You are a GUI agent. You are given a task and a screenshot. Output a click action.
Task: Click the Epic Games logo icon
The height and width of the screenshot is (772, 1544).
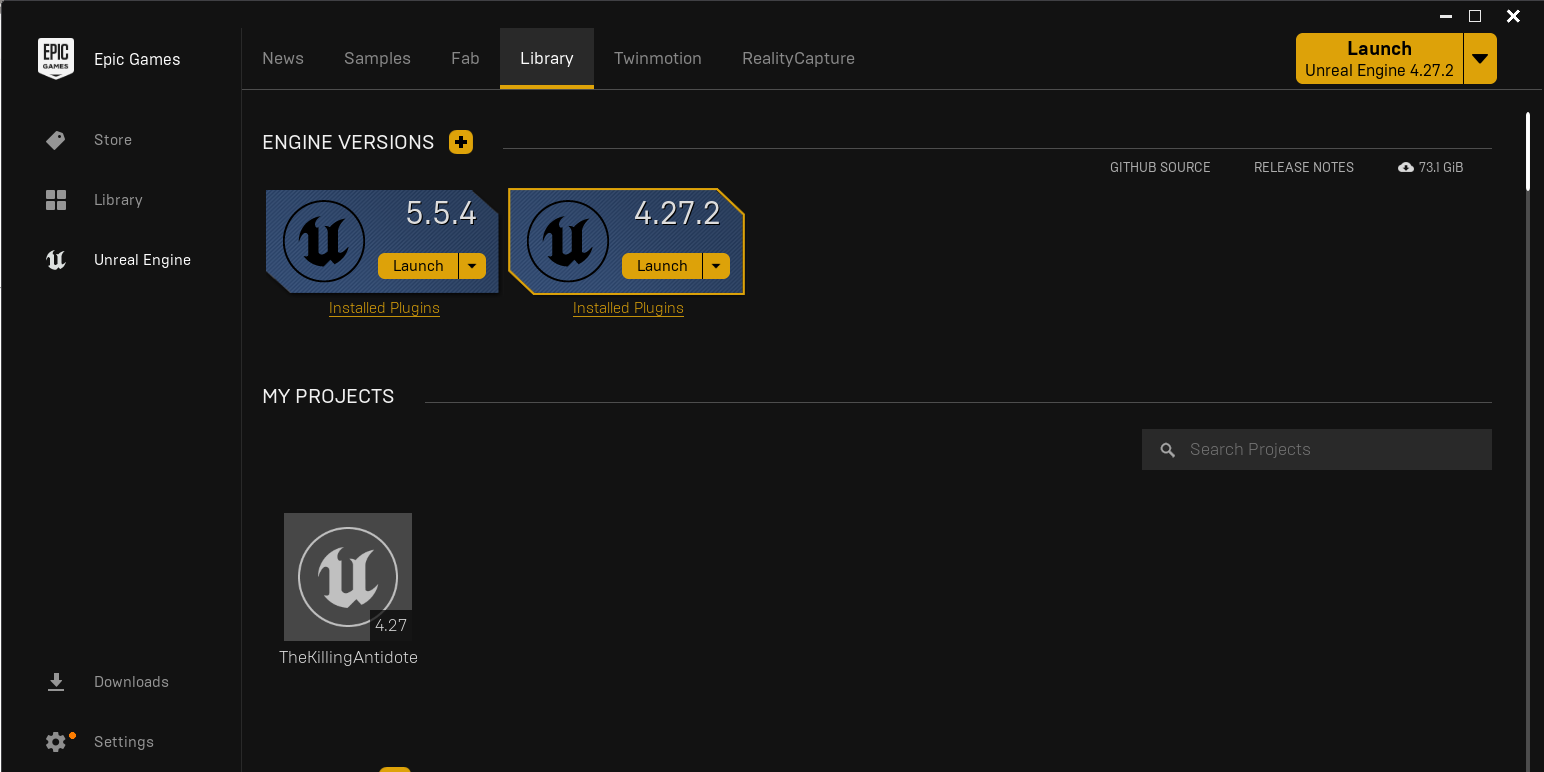pos(56,59)
